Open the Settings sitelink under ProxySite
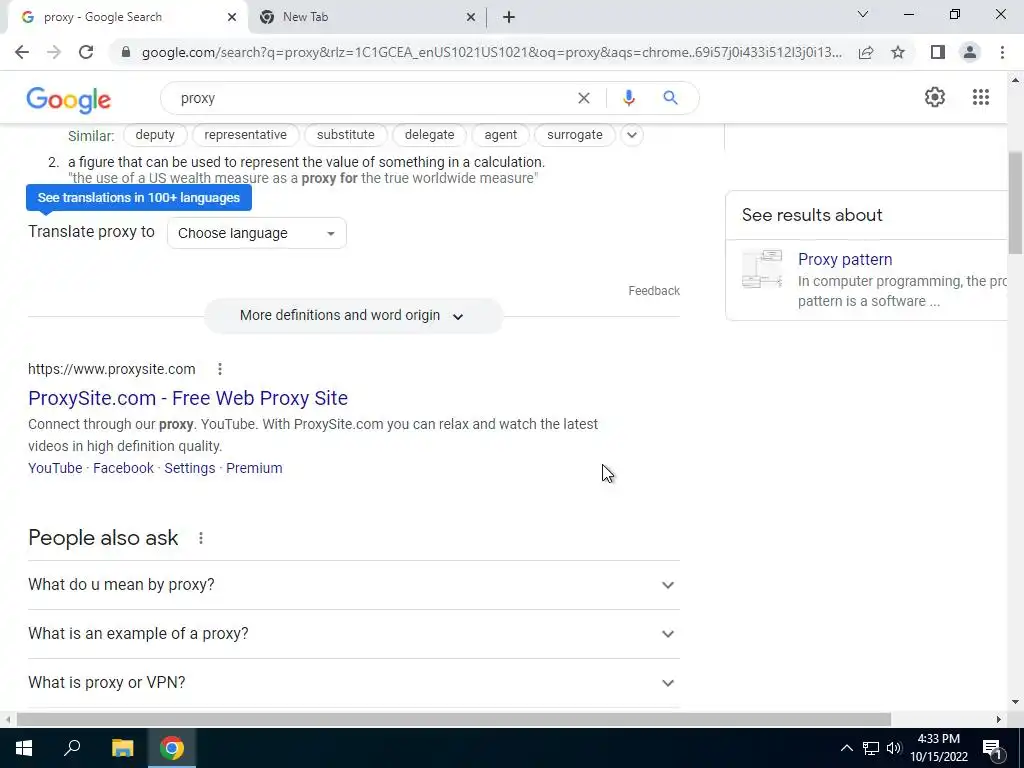The width and height of the screenshot is (1024, 768). (x=189, y=468)
